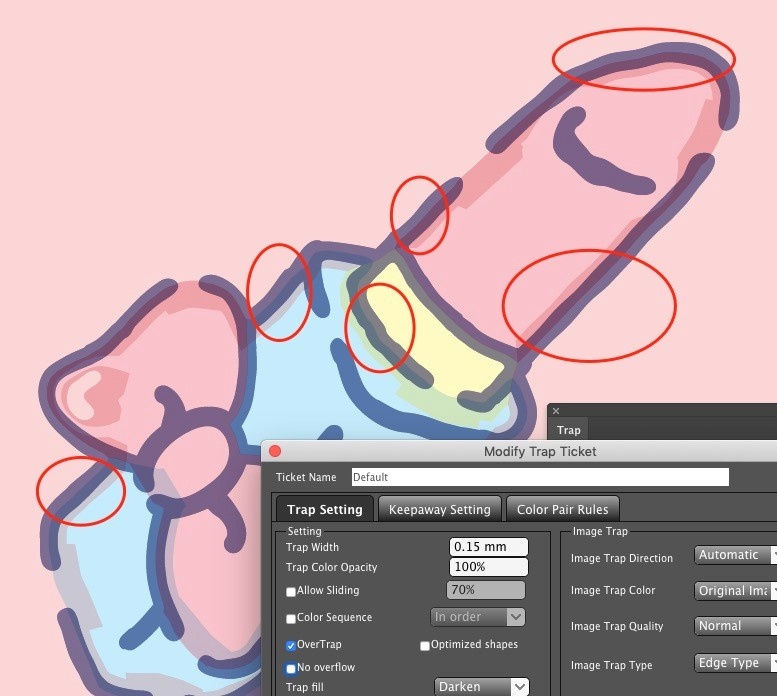Switch to the Keepaway Setting tab
The height and width of the screenshot is (696, 777).
[439, 509]
